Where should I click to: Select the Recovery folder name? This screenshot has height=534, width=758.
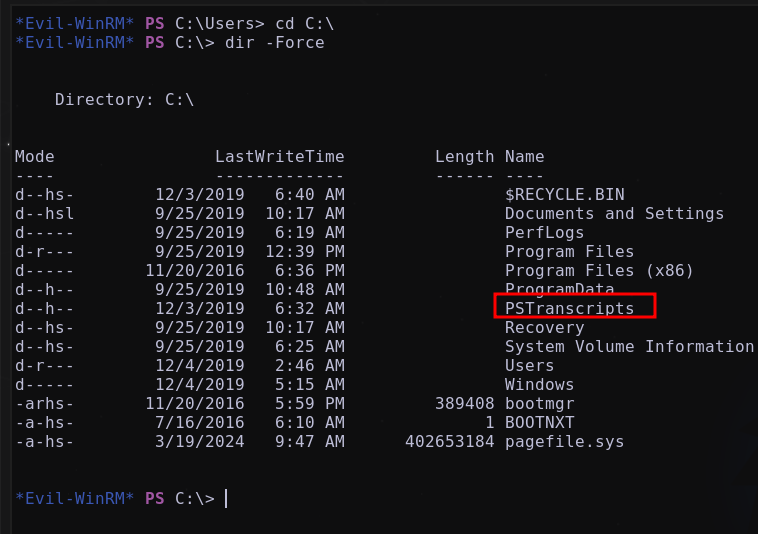[544, 328]
